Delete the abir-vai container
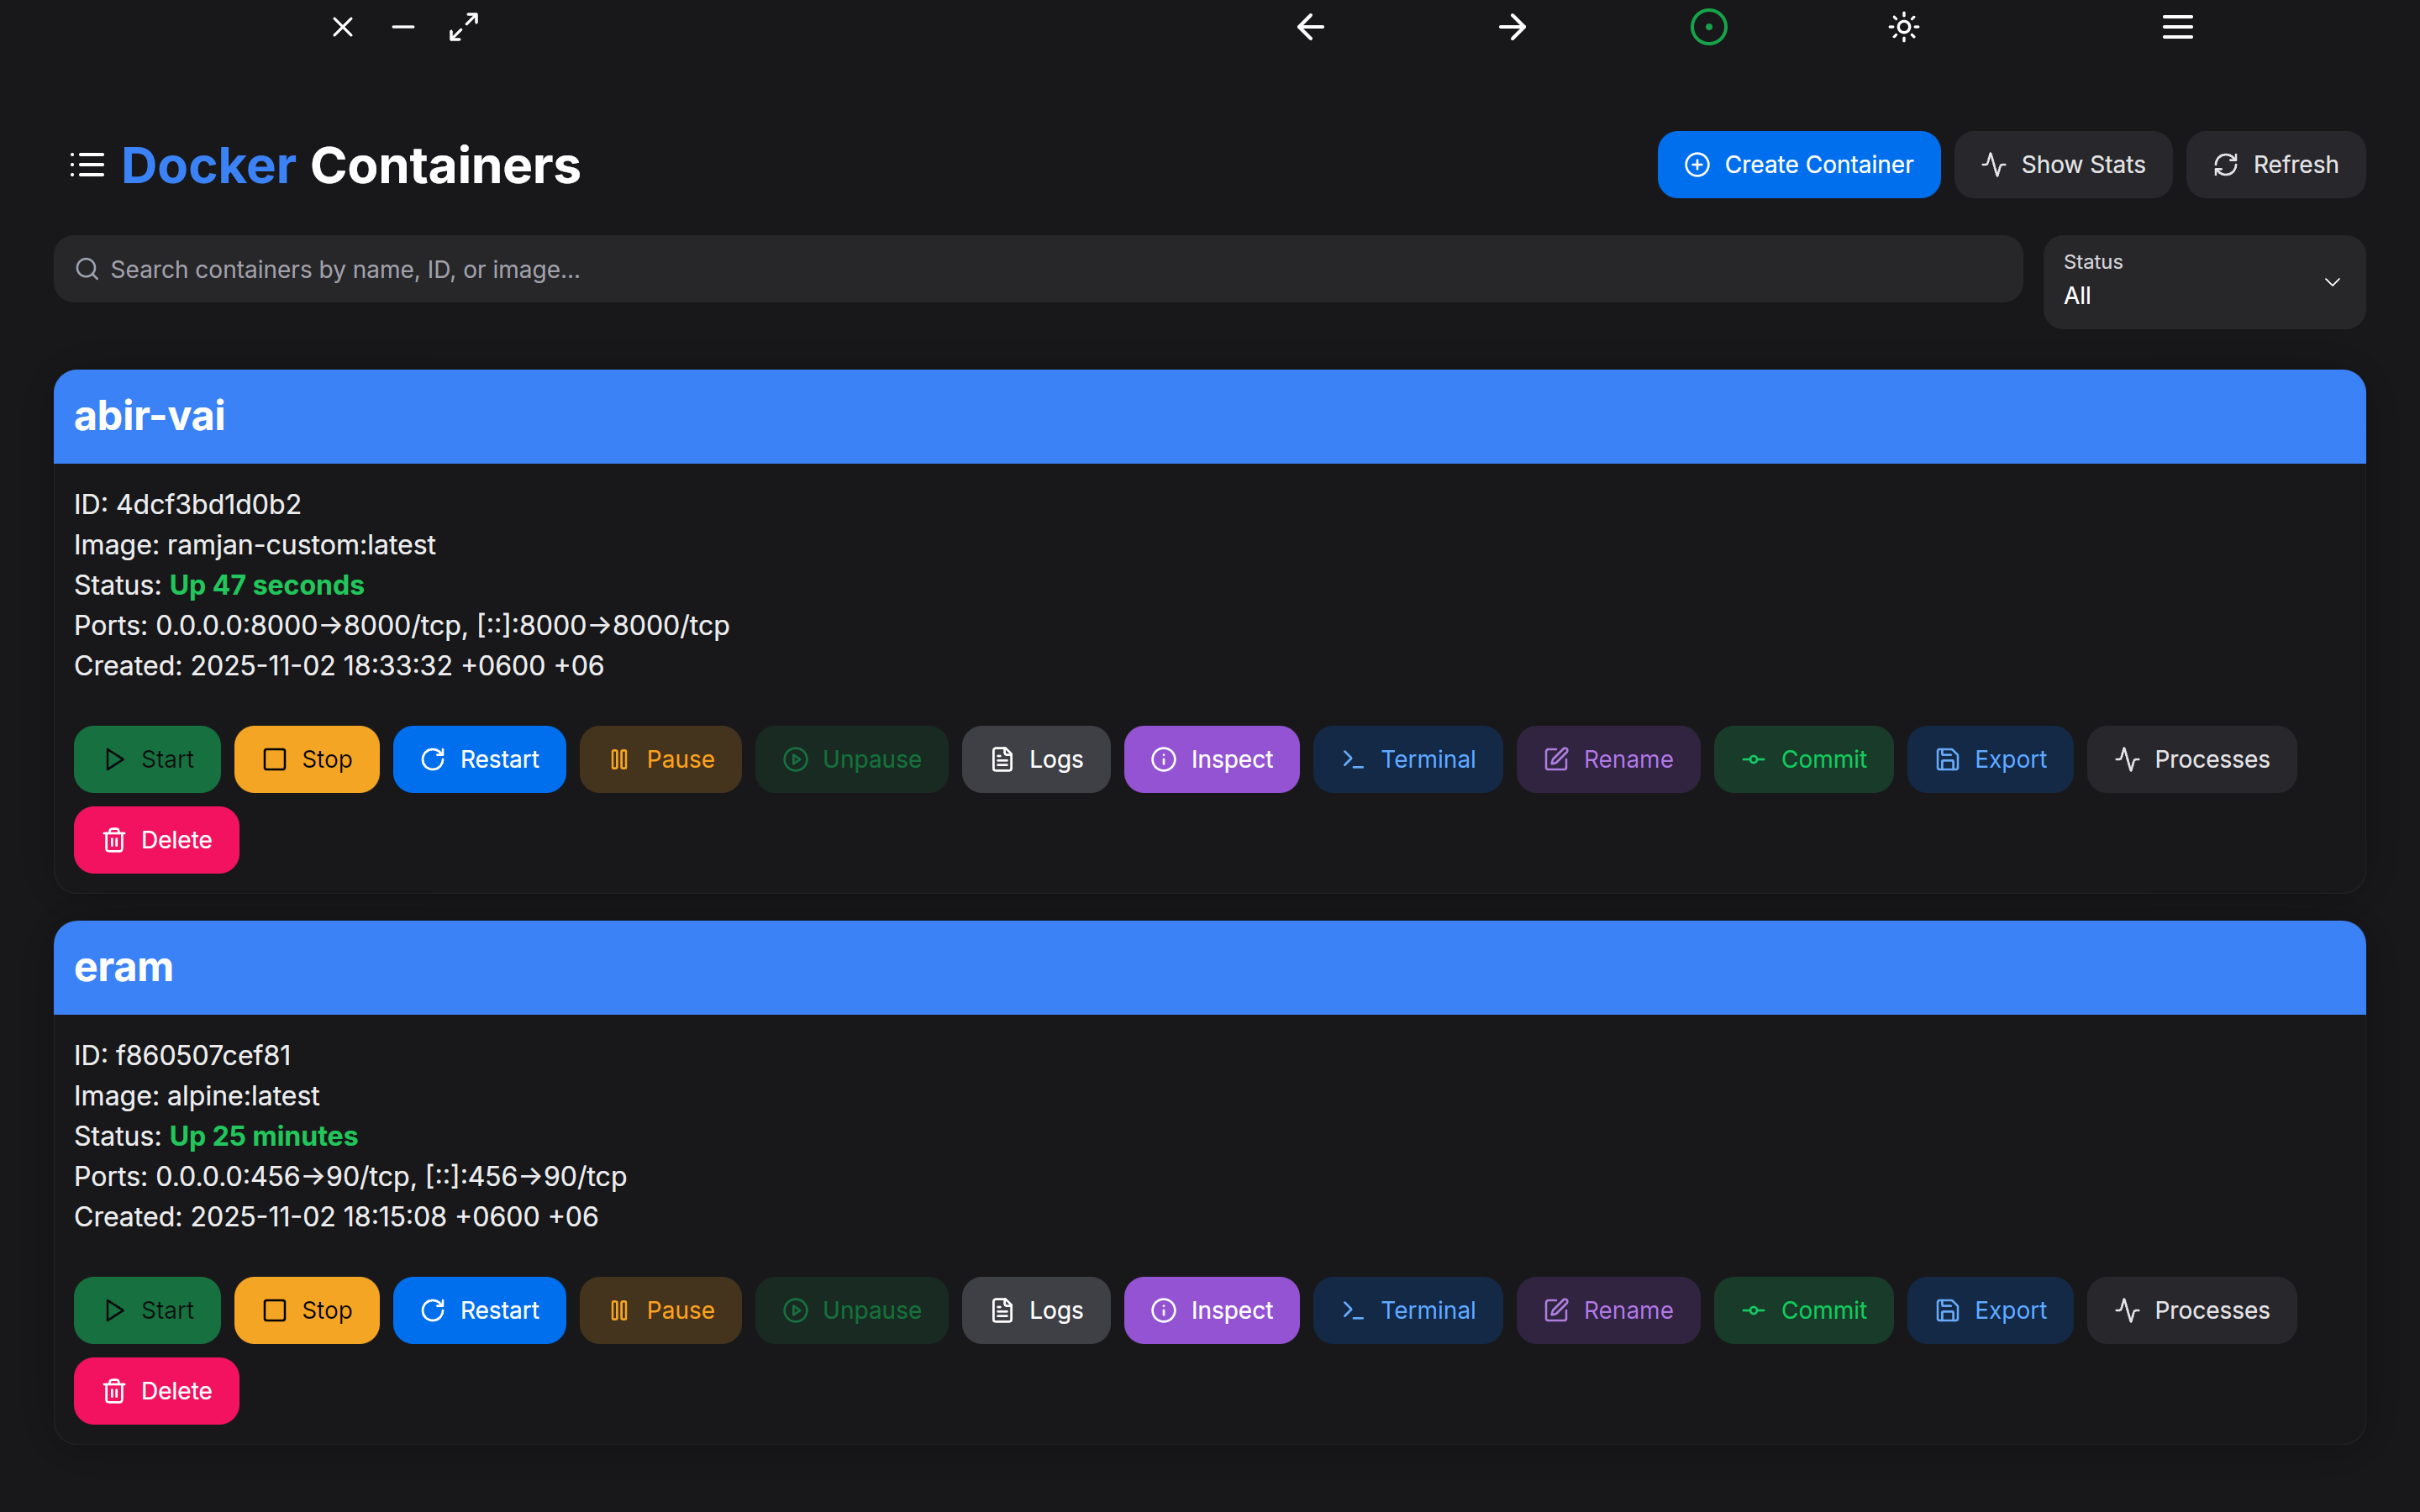The image size is (2420, 1512). point(156,840)
